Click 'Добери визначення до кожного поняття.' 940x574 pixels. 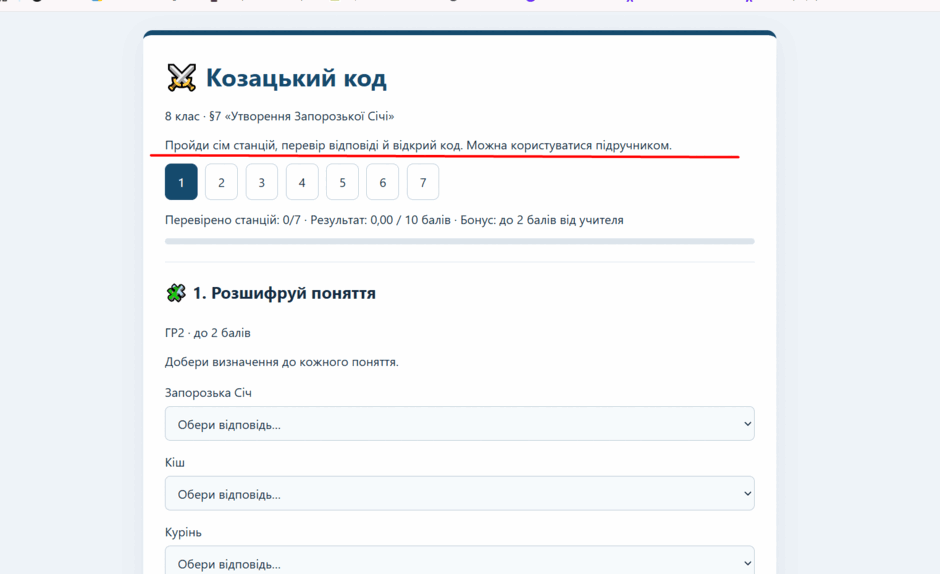[x=282, y=362]
